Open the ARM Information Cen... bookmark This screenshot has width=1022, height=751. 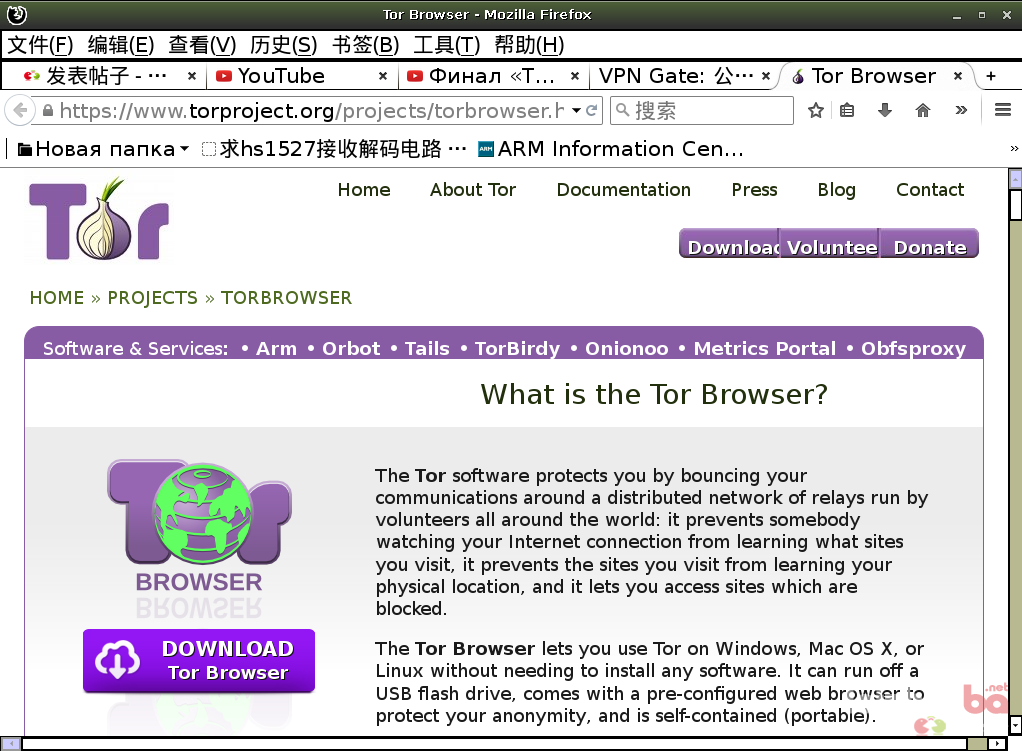[611, 149]
